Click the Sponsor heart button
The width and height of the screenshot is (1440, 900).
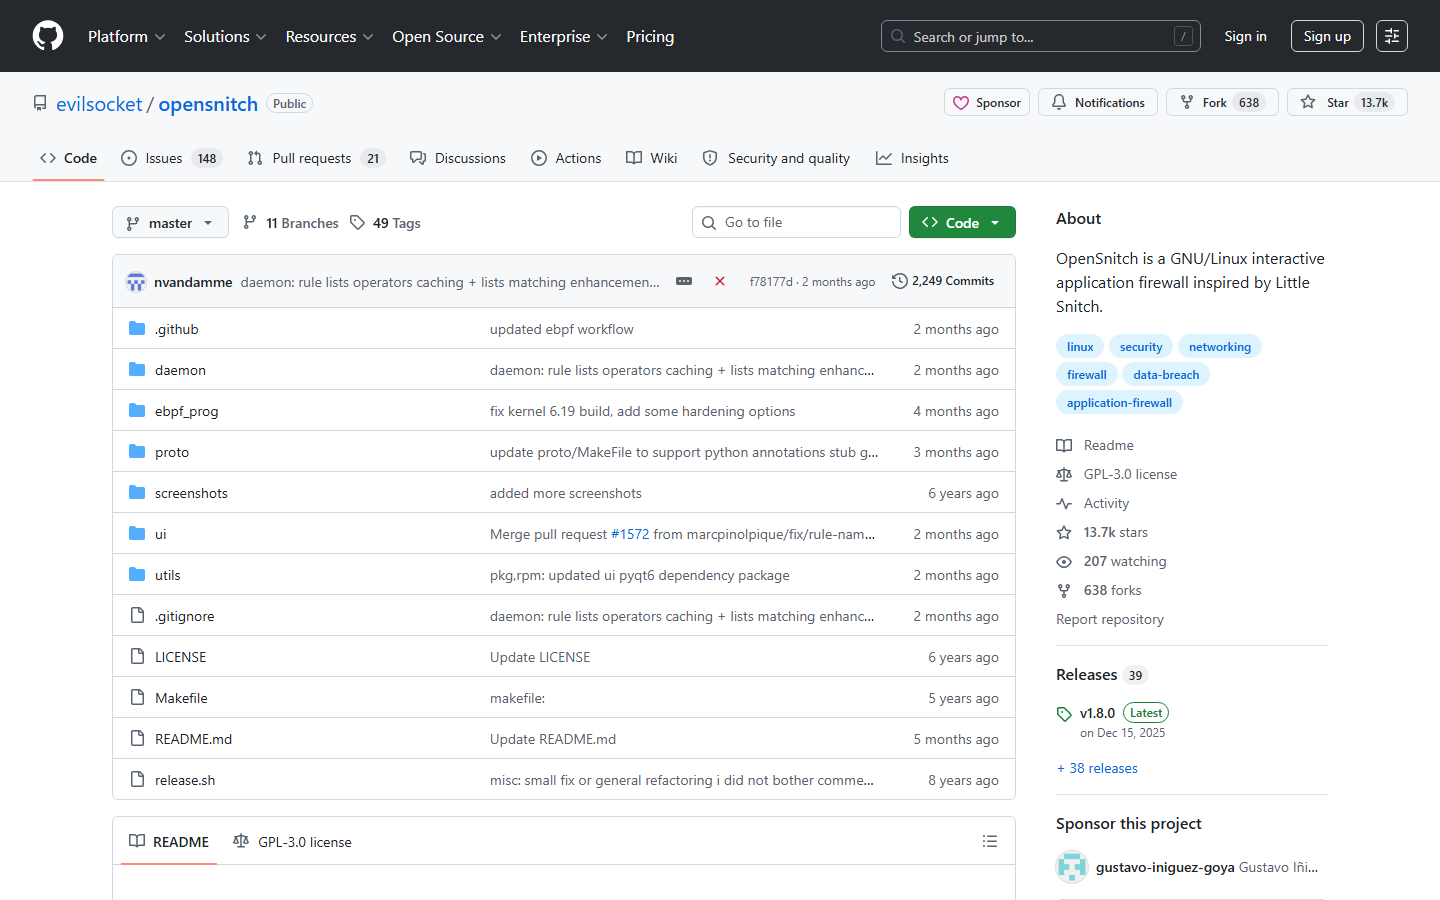pyautogui.click(x=987, y=102)
